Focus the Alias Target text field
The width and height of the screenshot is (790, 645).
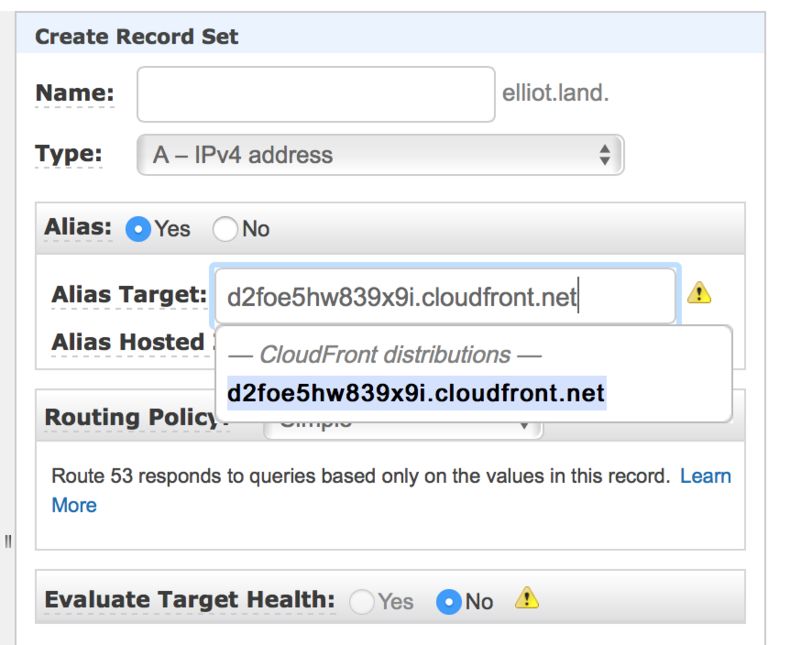click(x=445, y=296)
